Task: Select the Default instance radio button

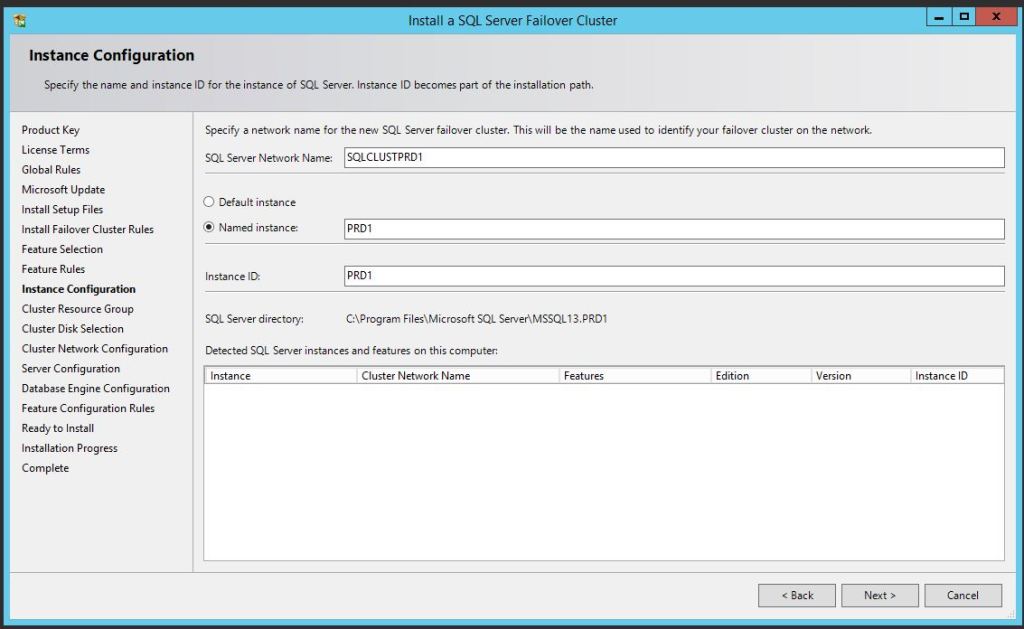Action: point(209,202)
